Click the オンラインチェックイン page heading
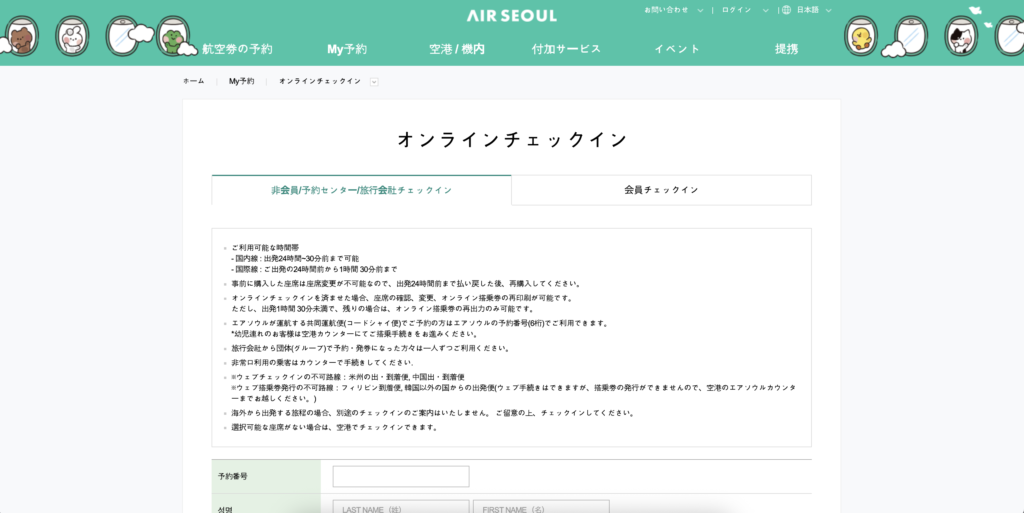This screenshot has width=1024, height=513. point(512,140)
